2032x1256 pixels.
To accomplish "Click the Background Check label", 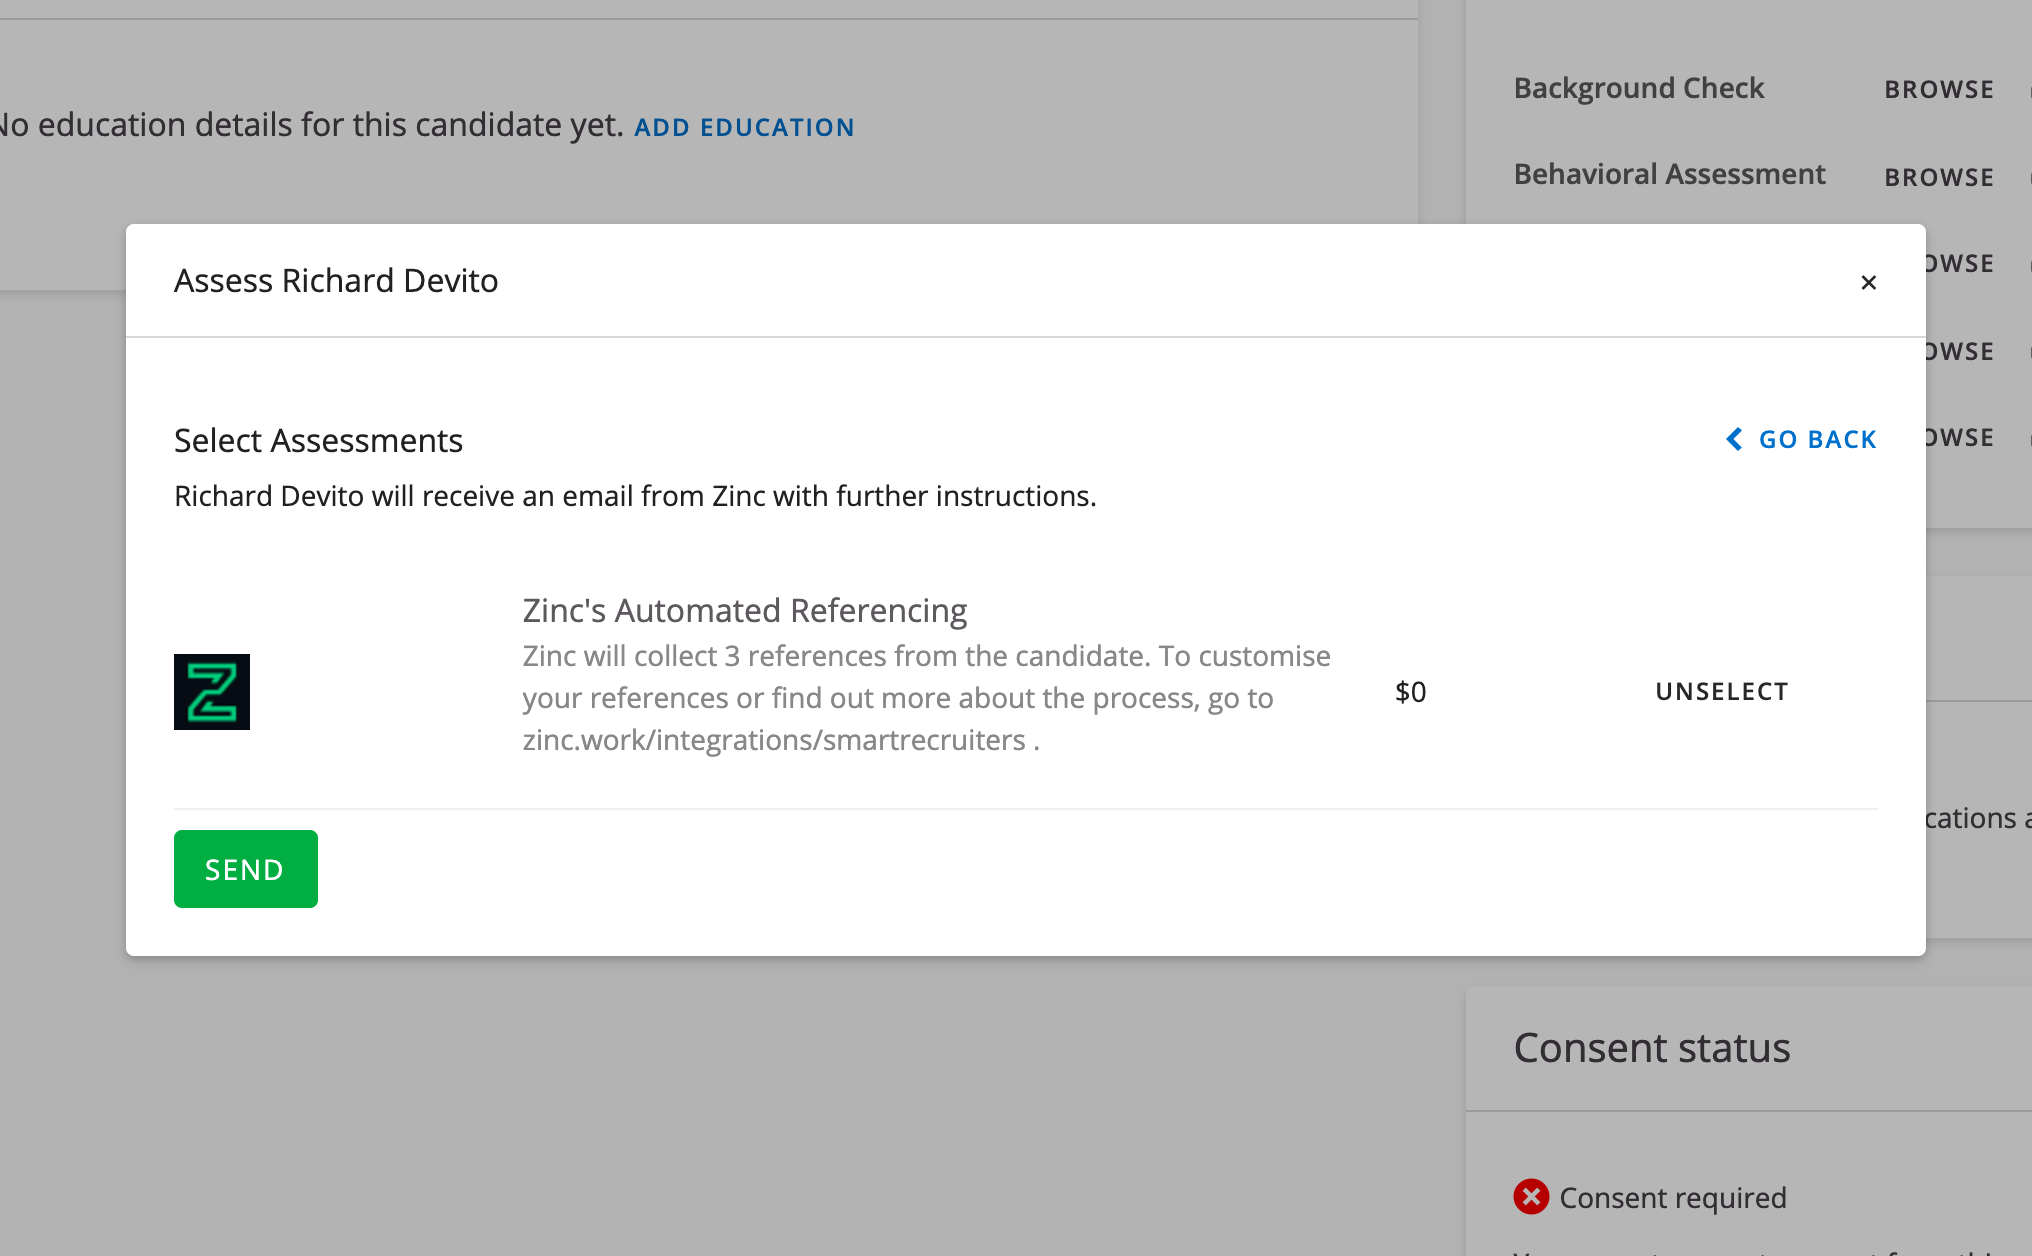I will 1638,88.
